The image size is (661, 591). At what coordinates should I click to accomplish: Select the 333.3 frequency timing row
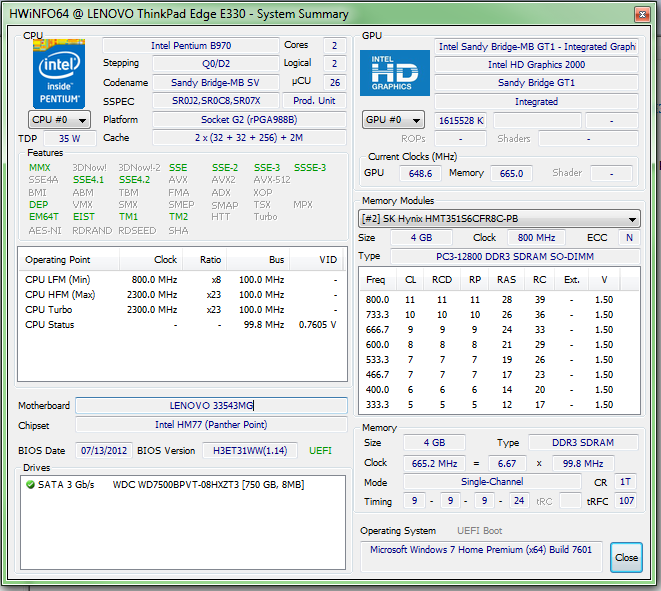[499, 405]
